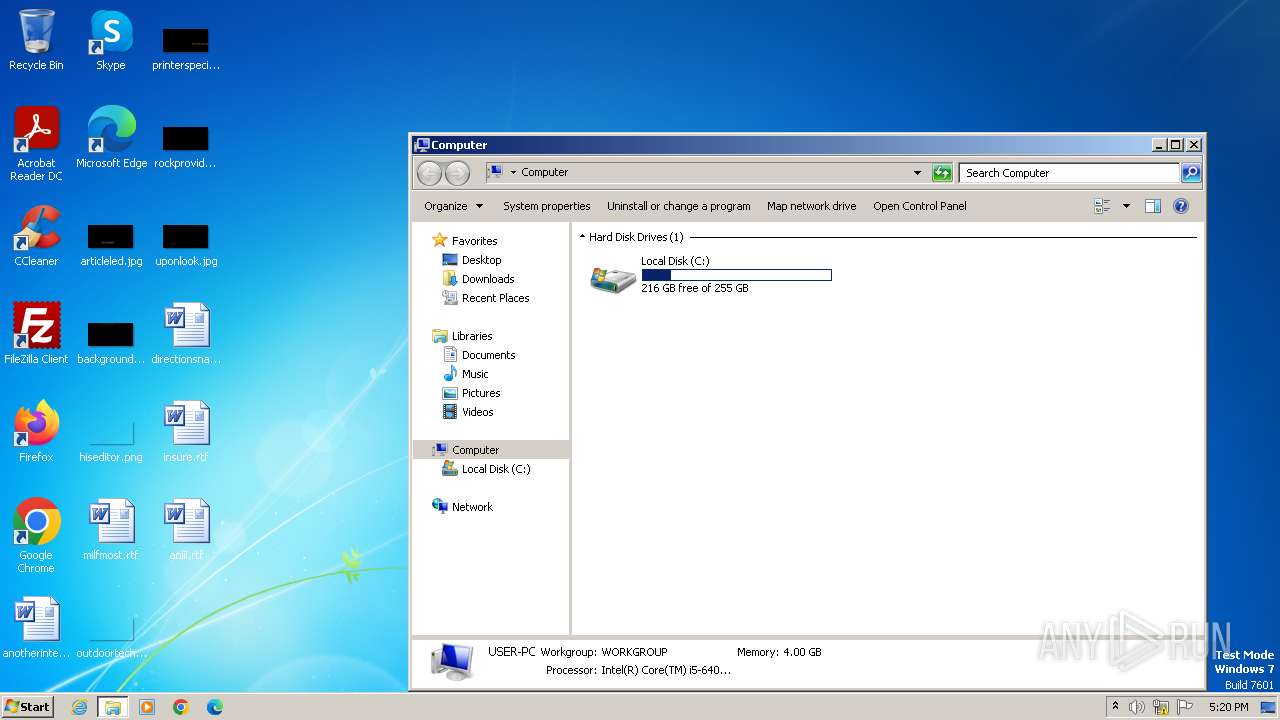Open the Music library
This screenshot has width=1280, height=720.
tap(465, 374)
